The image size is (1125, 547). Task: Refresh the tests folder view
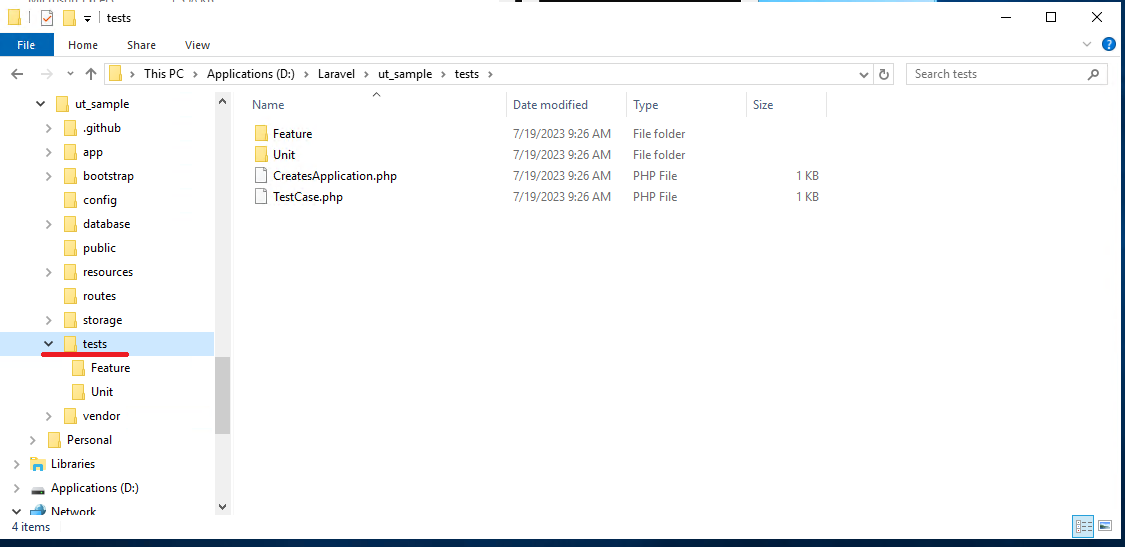(x=884, y=74)
